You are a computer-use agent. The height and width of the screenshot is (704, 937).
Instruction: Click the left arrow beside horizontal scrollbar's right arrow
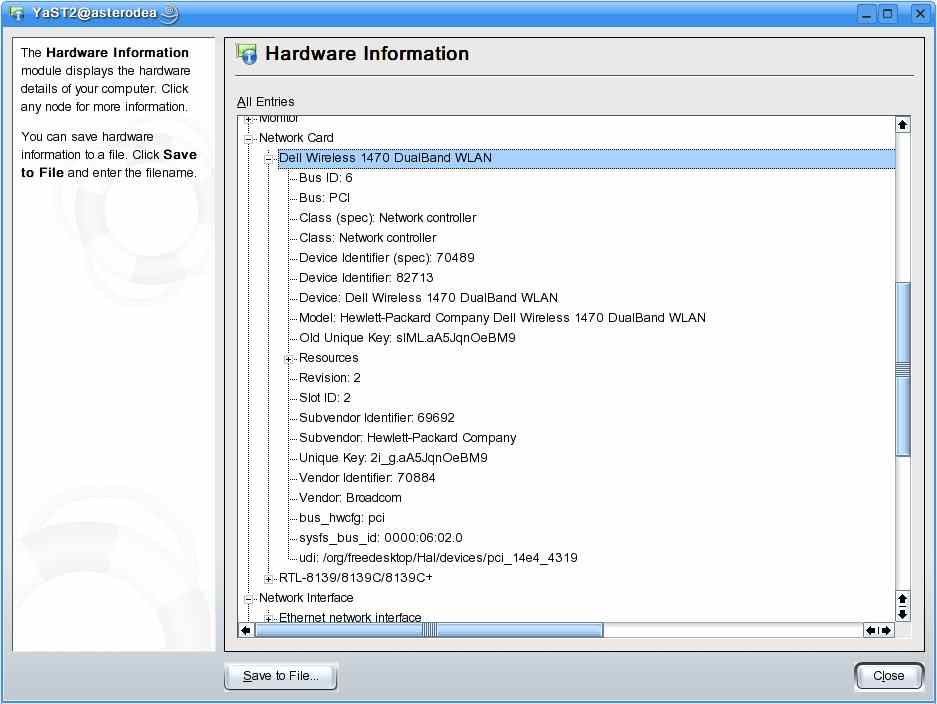(871, 630)
